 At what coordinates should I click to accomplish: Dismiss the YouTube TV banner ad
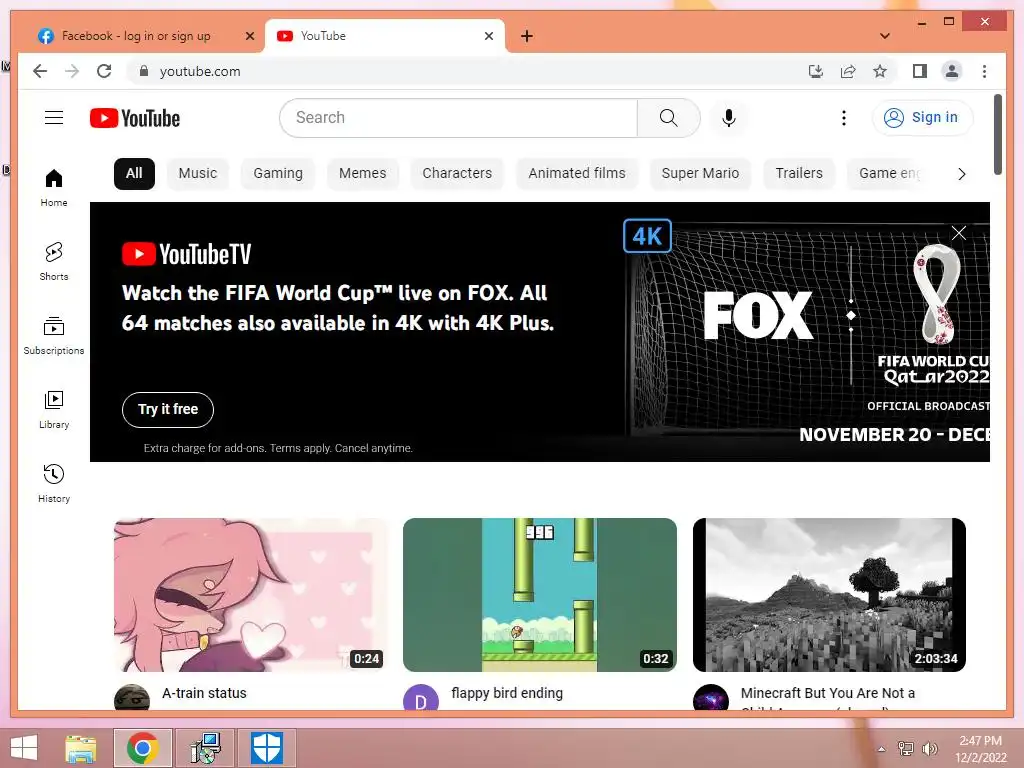click(958, 233)
